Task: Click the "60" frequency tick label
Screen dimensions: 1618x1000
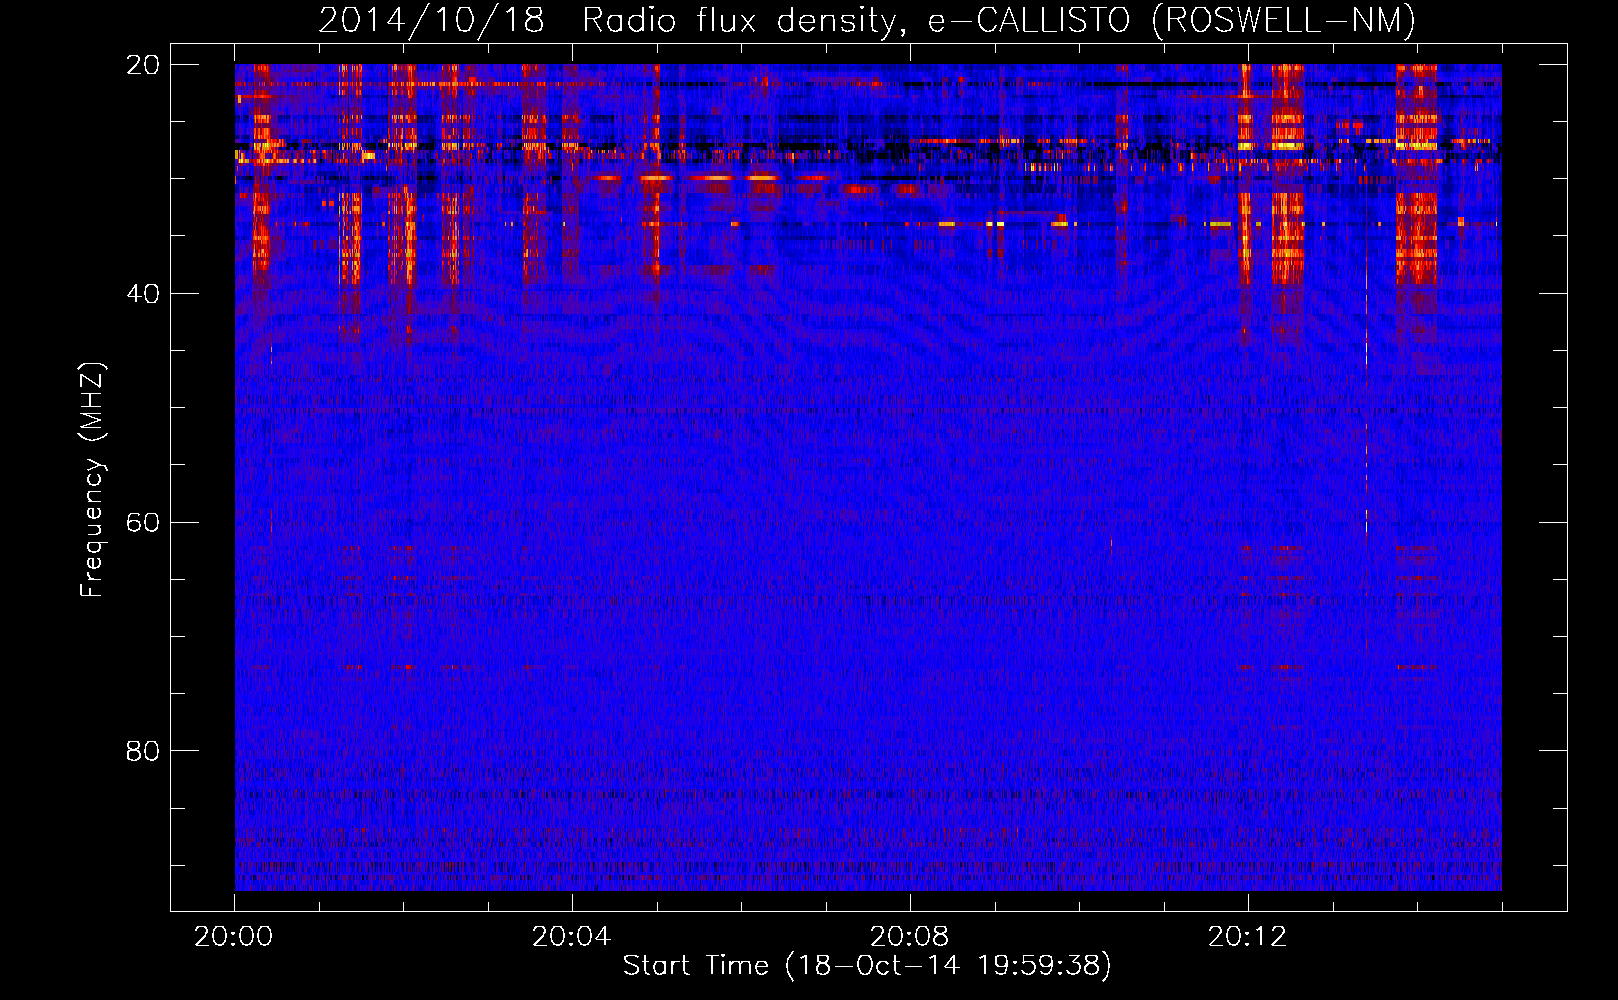Action: pyautogui.click(x=142, y=522)
